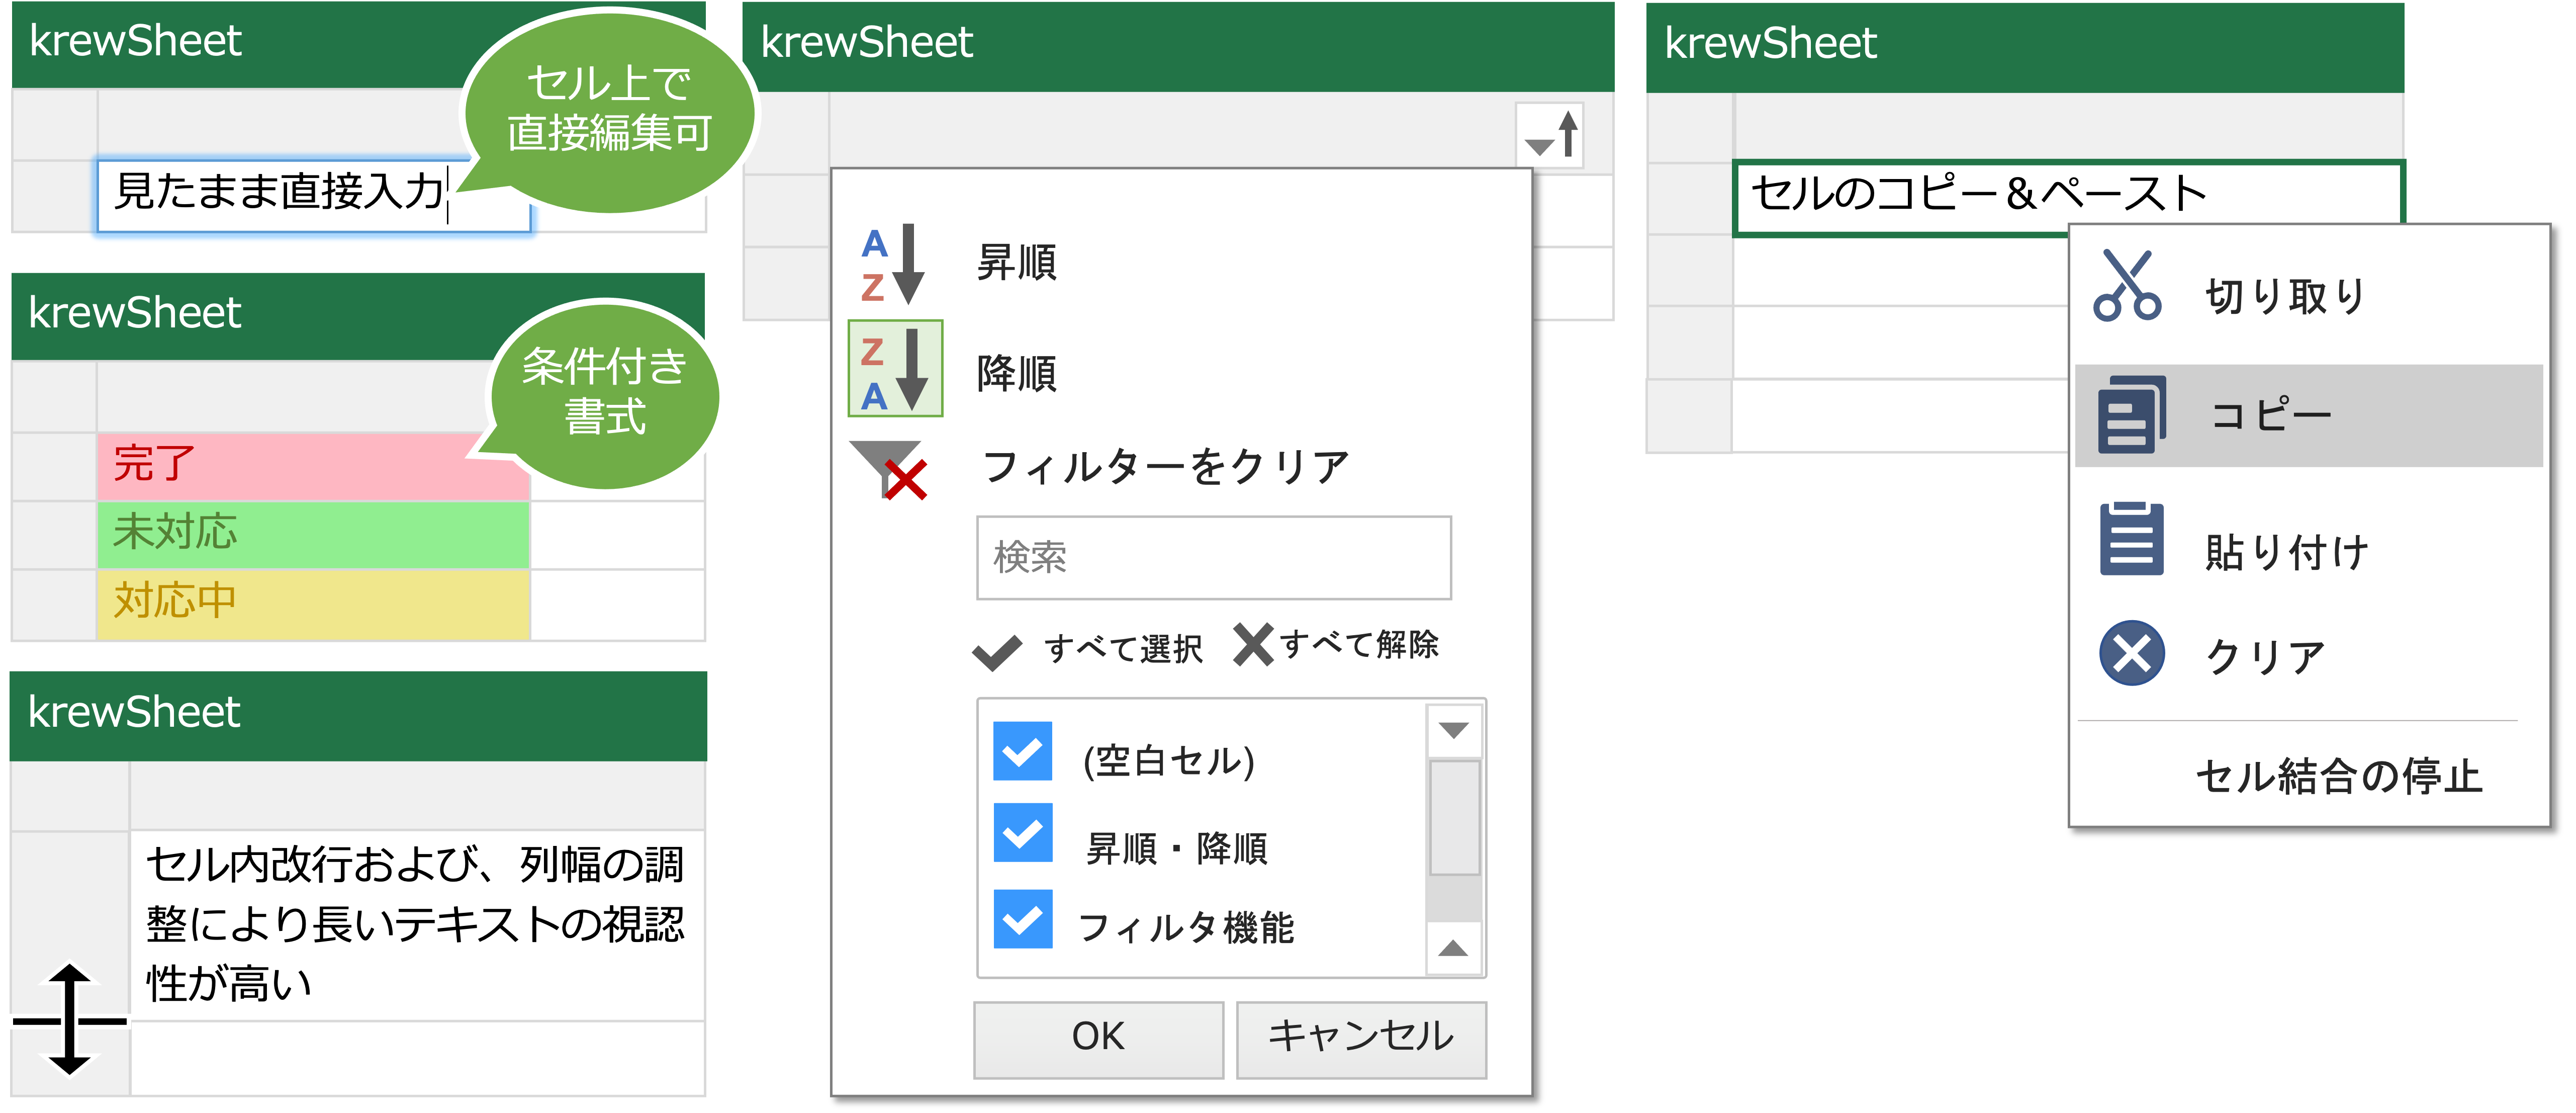This screenshot has width=2576, height=1113.
Task: Open the column header filter dropdown
Action: pos(1551,136)
